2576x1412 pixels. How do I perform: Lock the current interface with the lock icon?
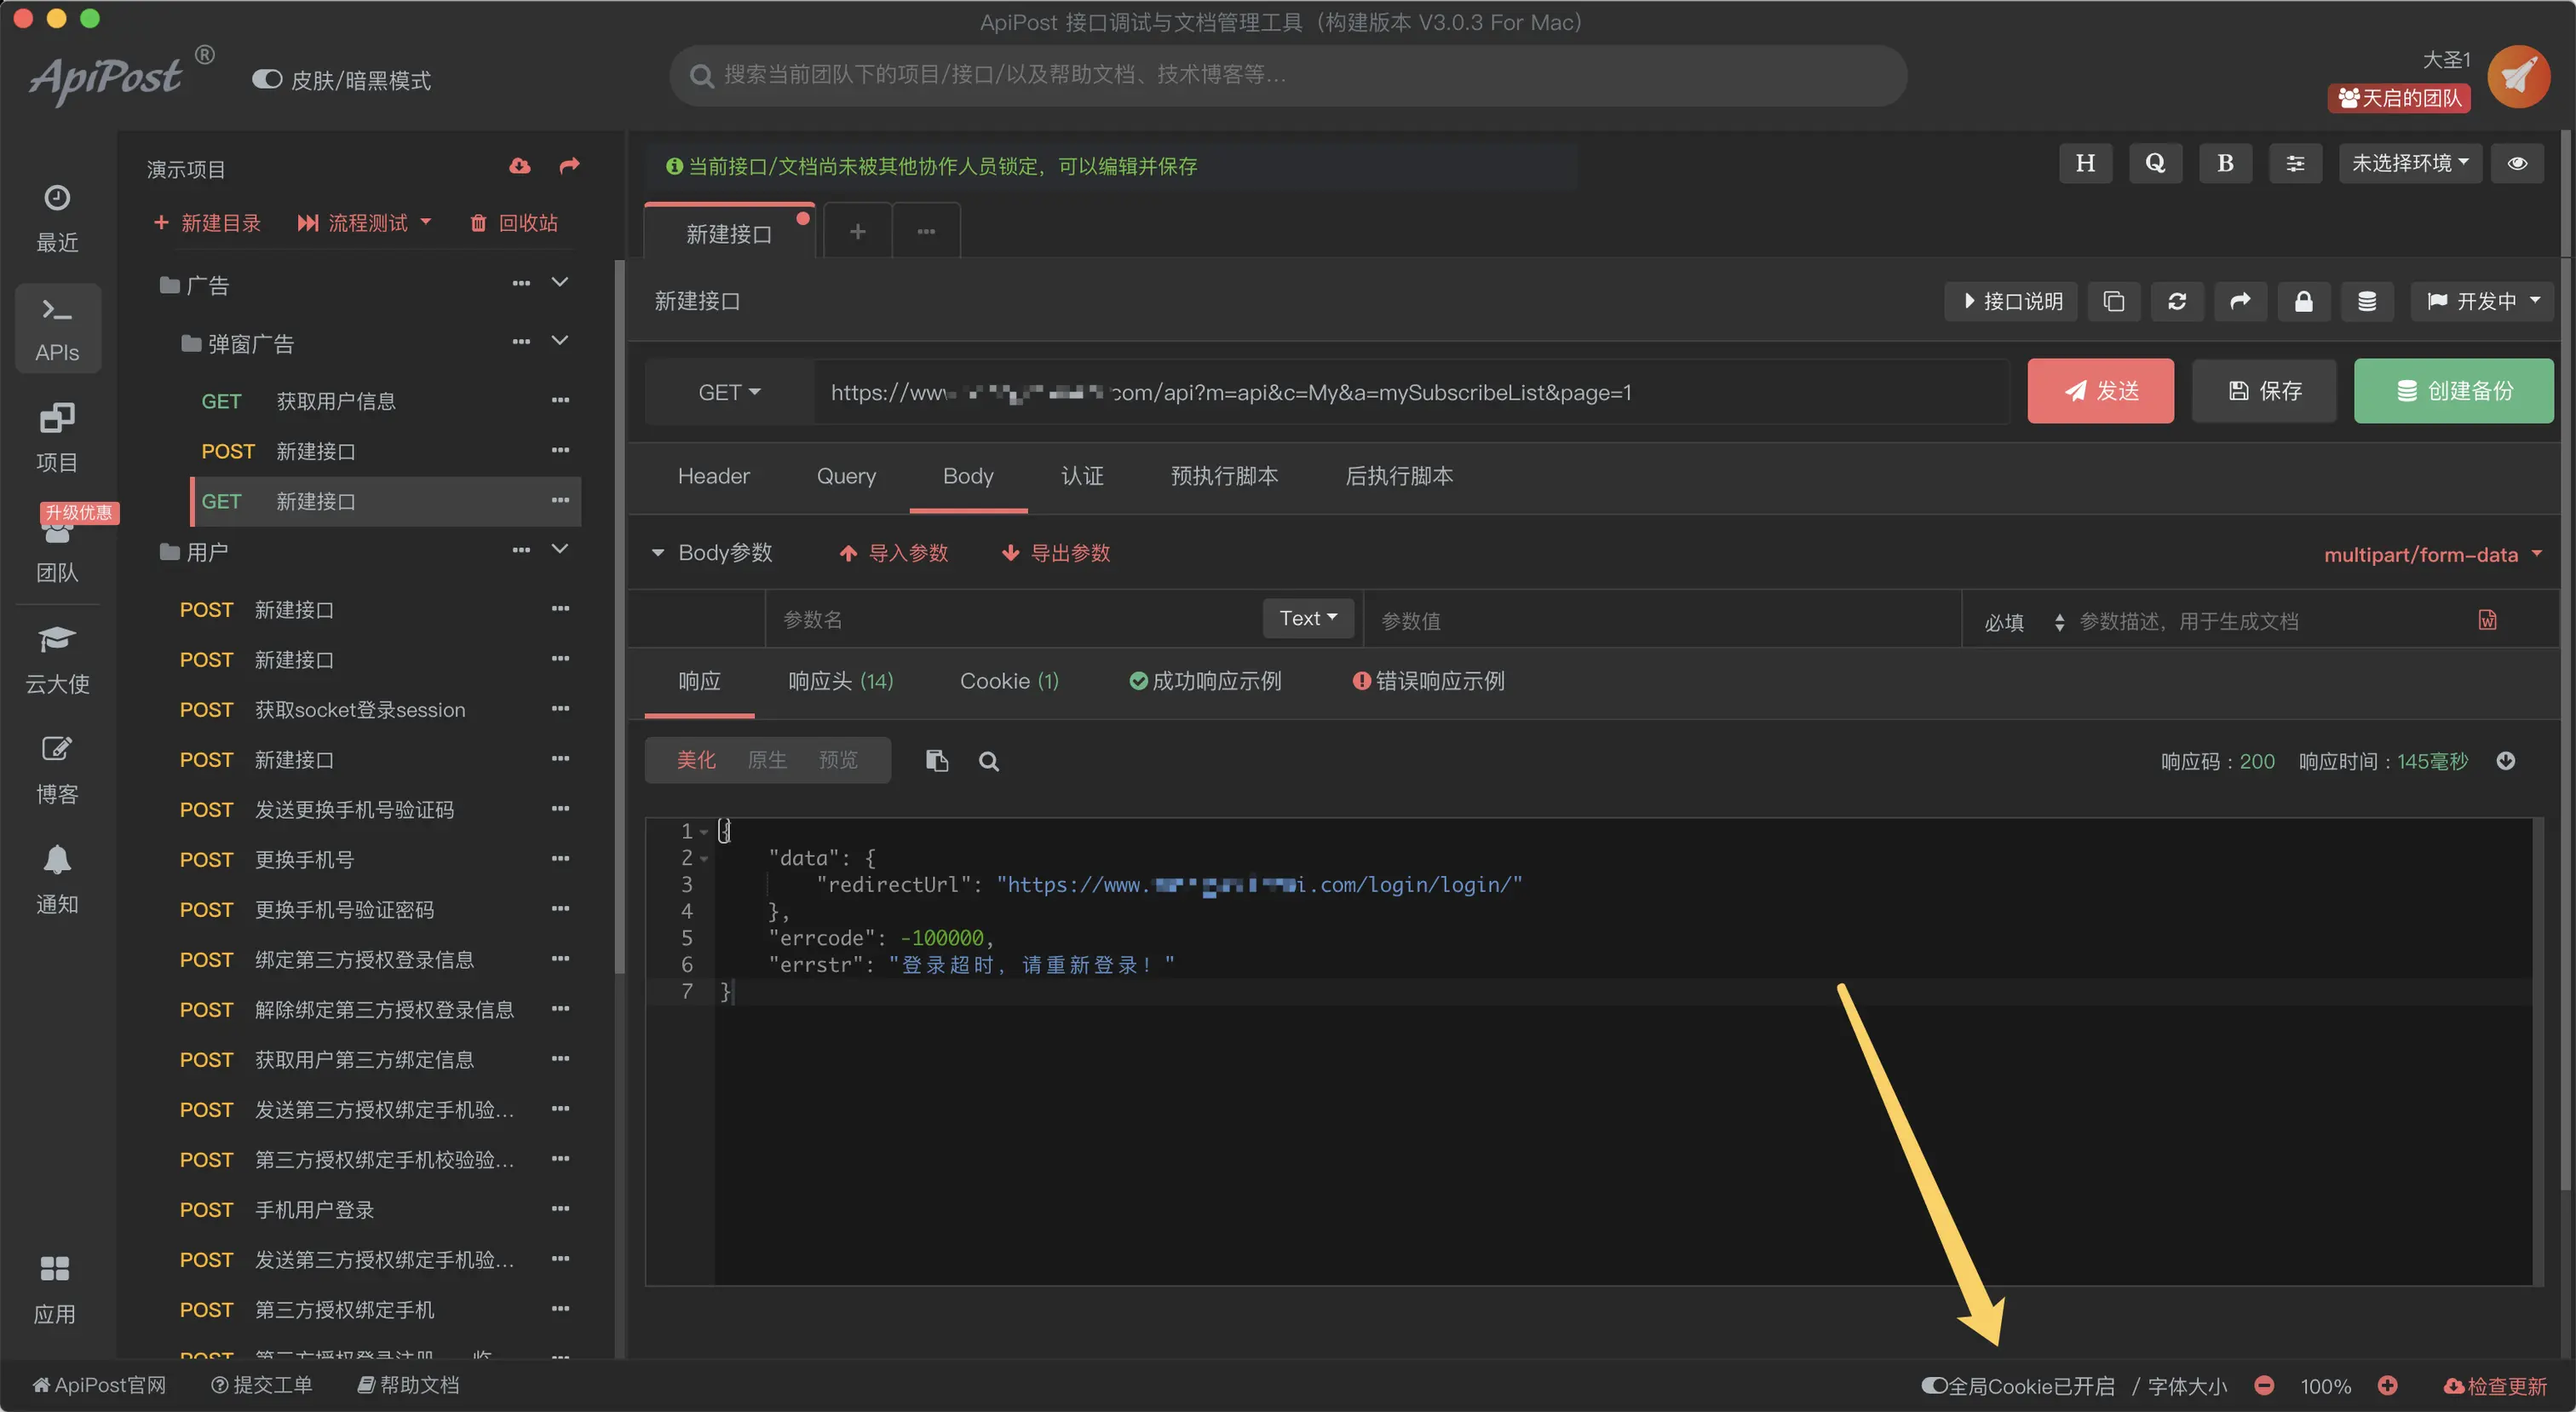coord(2304,301)
